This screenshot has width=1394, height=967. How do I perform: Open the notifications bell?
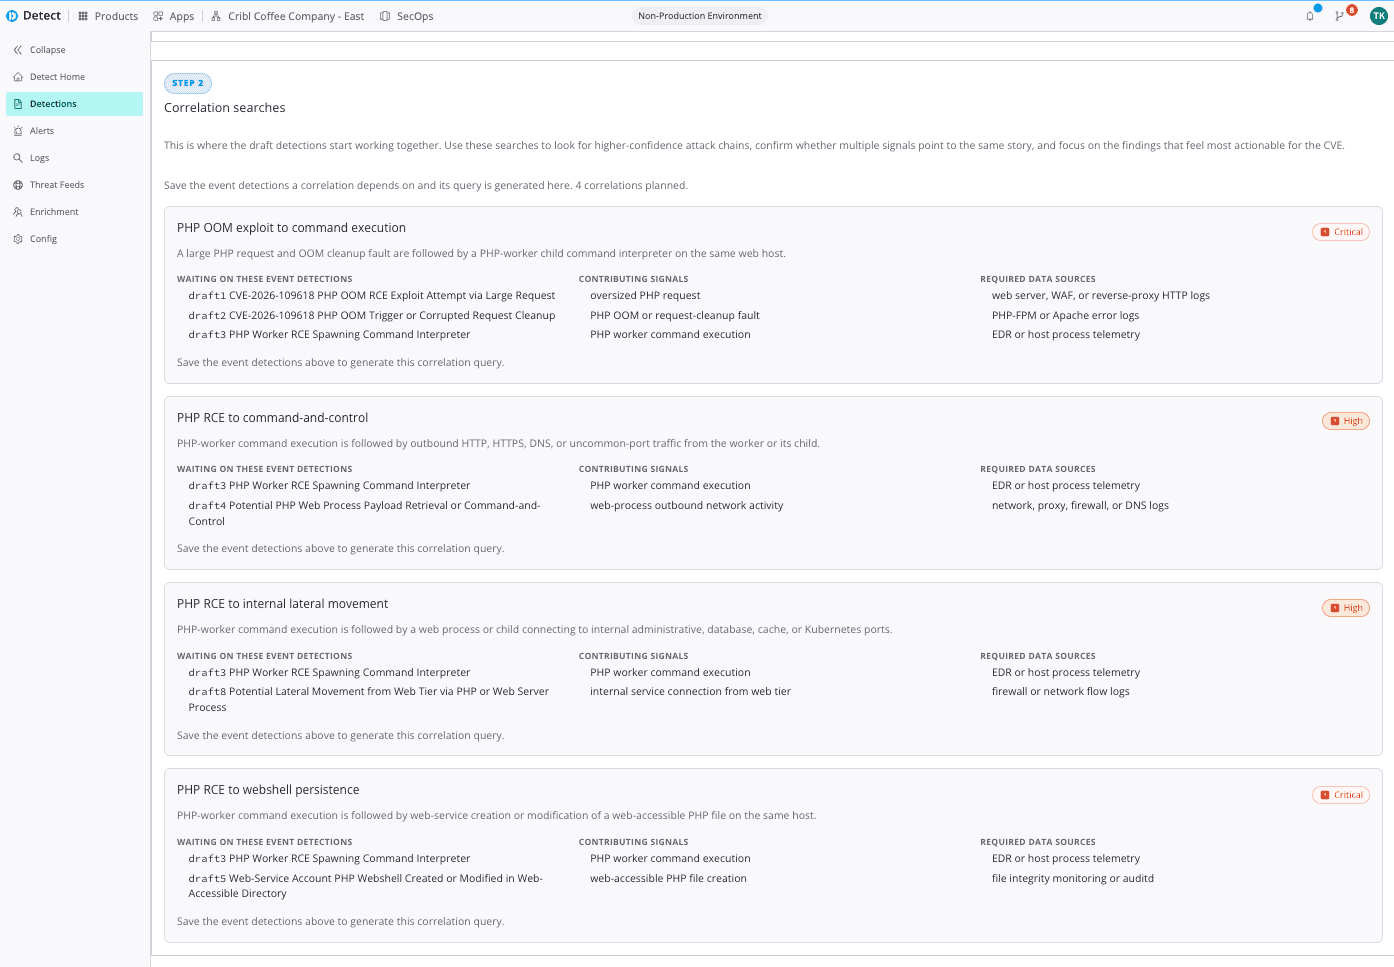pyautogui.click(x=1310, y=16)
